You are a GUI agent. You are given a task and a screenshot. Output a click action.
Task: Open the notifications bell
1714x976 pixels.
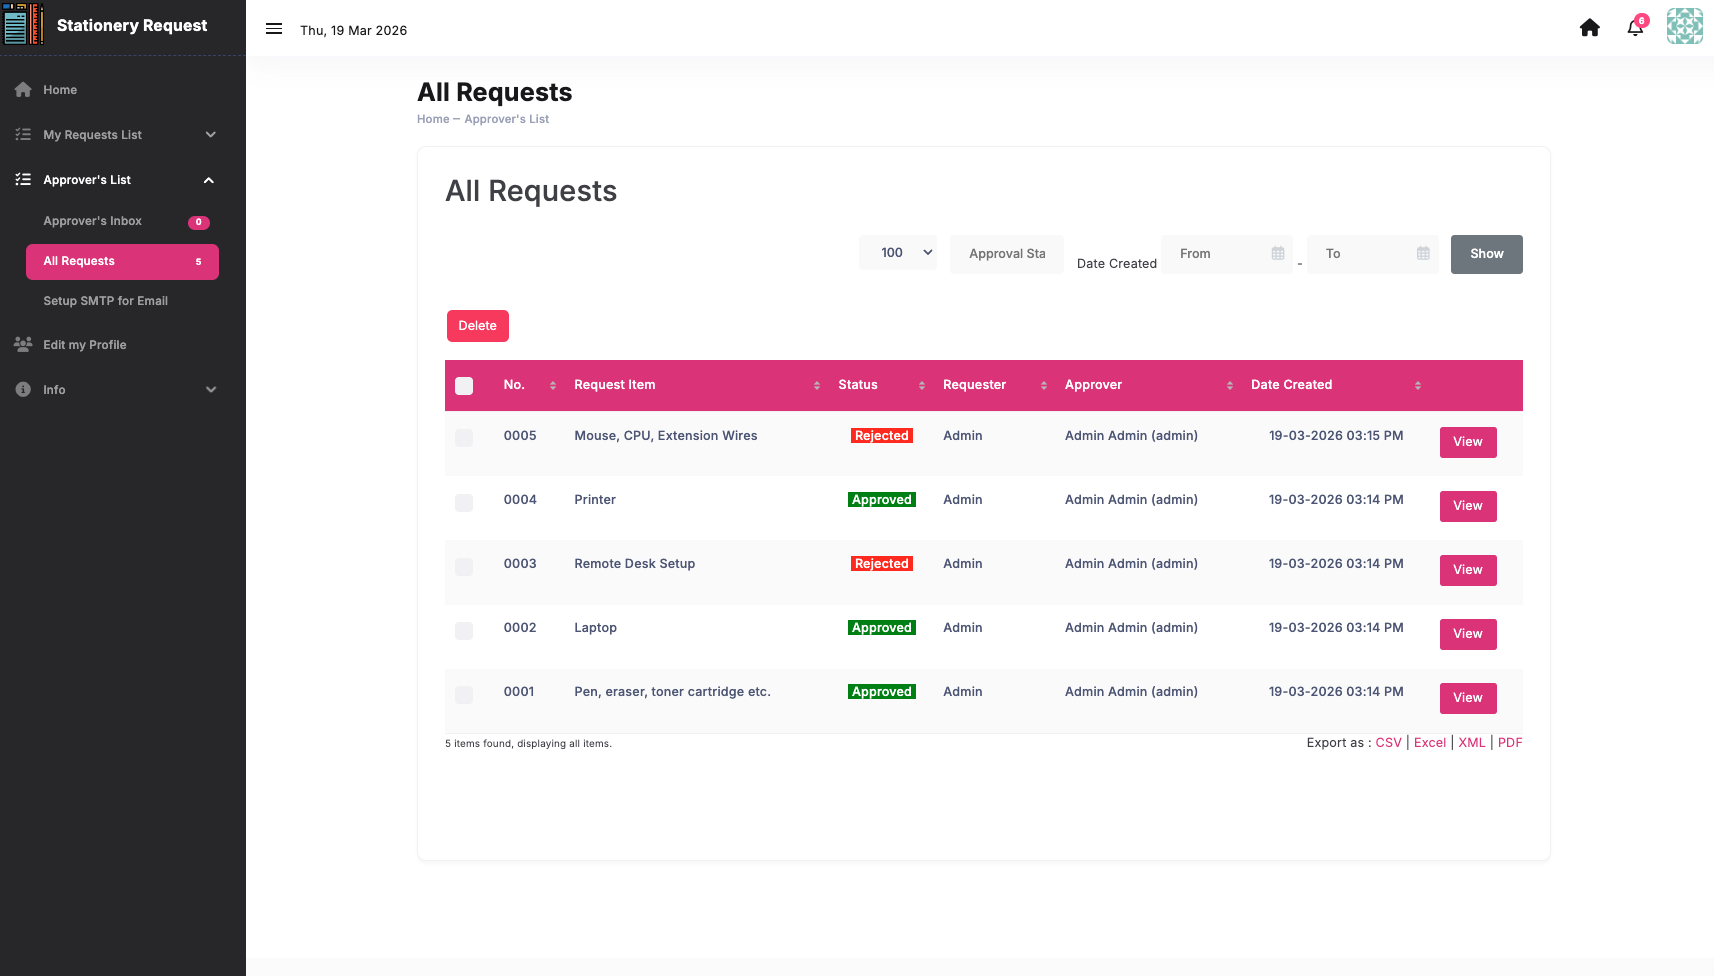1636,27
